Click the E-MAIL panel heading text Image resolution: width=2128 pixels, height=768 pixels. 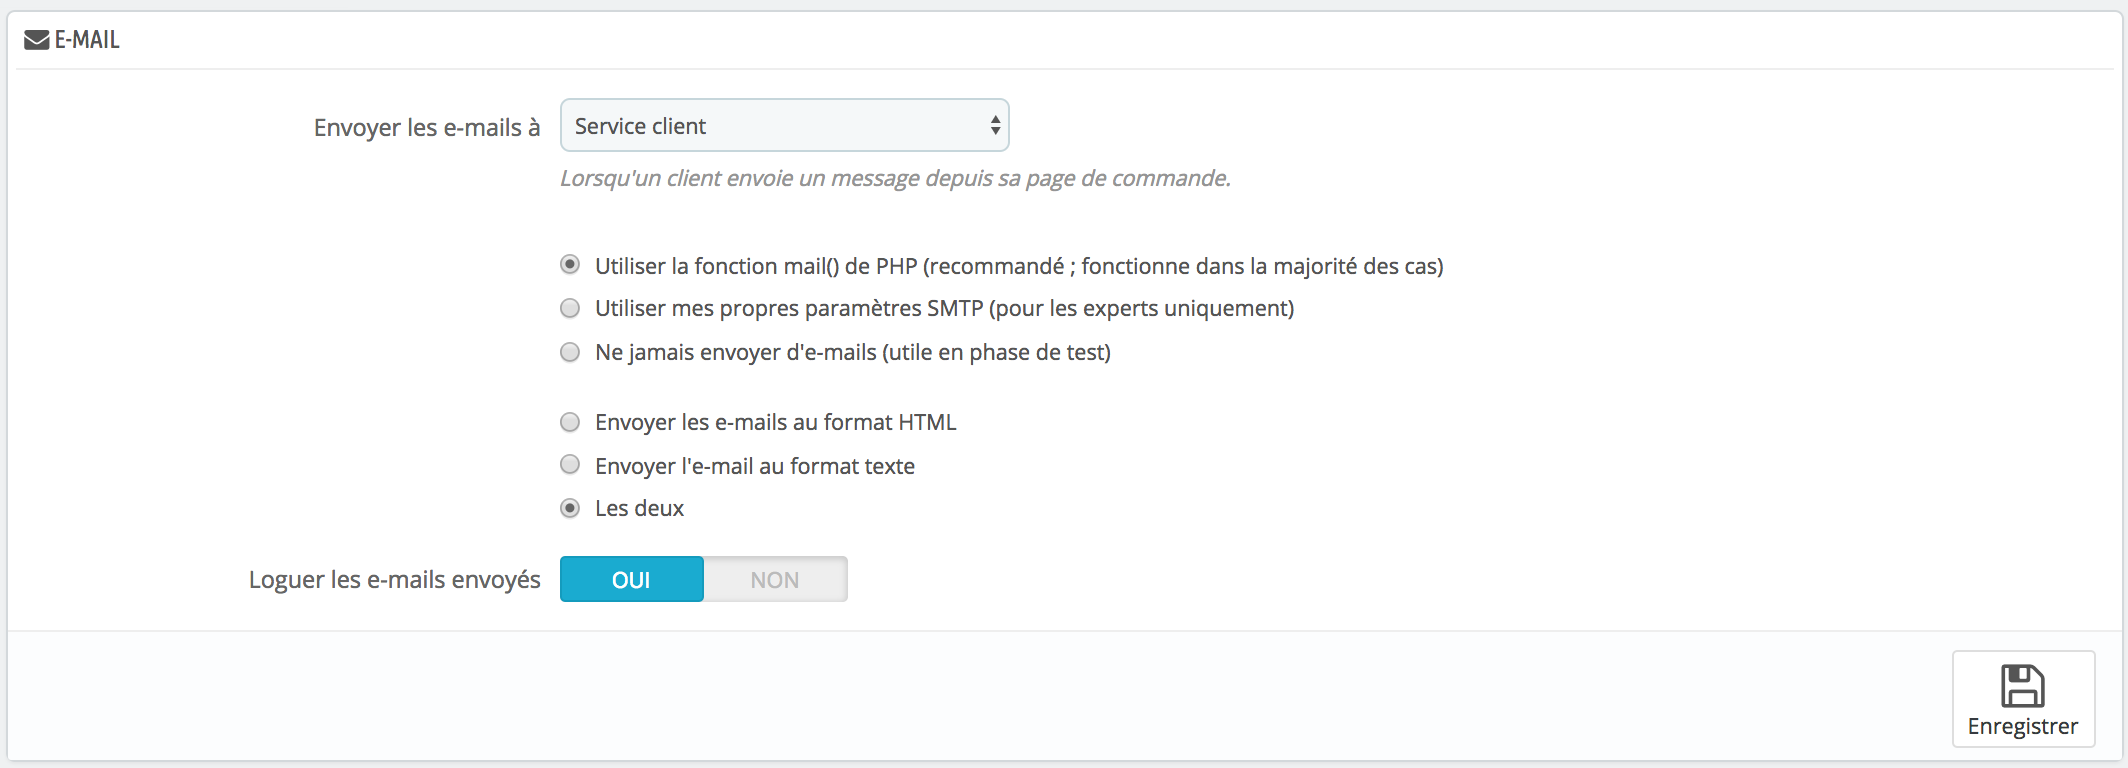click(87, 40)
